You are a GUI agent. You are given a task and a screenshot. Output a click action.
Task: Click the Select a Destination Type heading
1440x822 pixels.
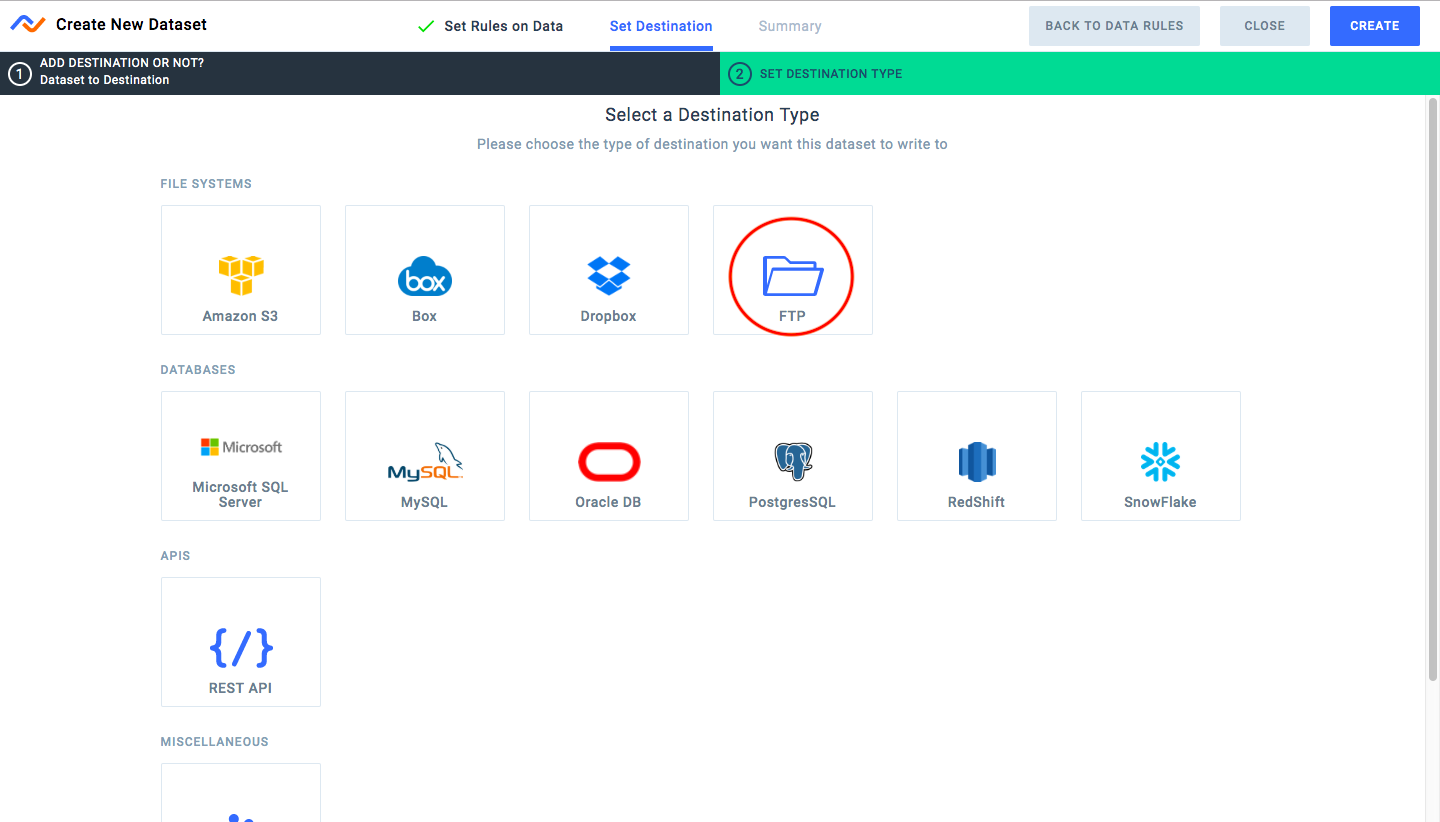712,115
